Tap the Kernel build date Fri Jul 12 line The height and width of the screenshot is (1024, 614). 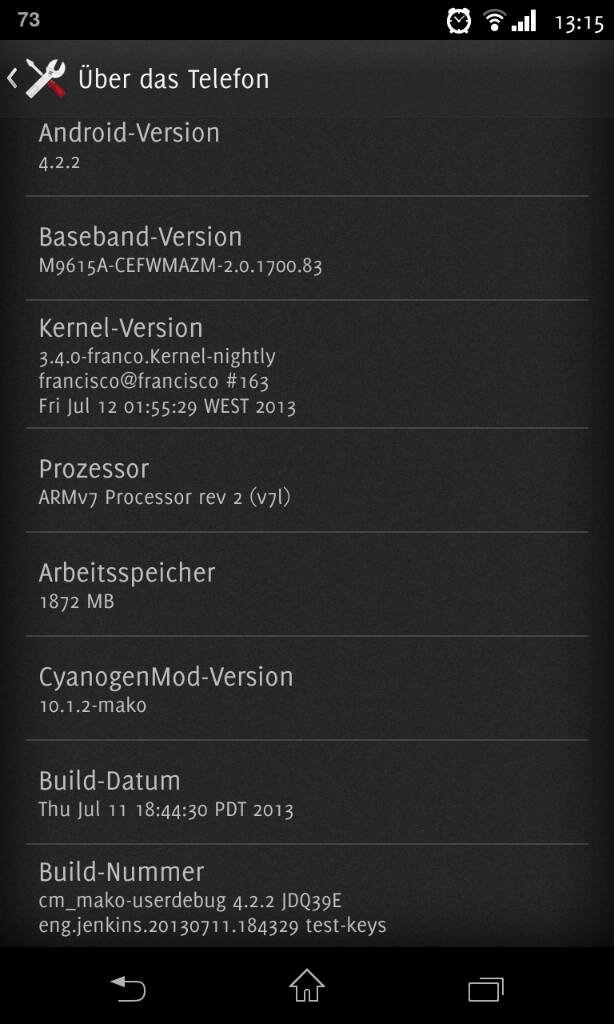pyautogui.click(x=167, y=406)
